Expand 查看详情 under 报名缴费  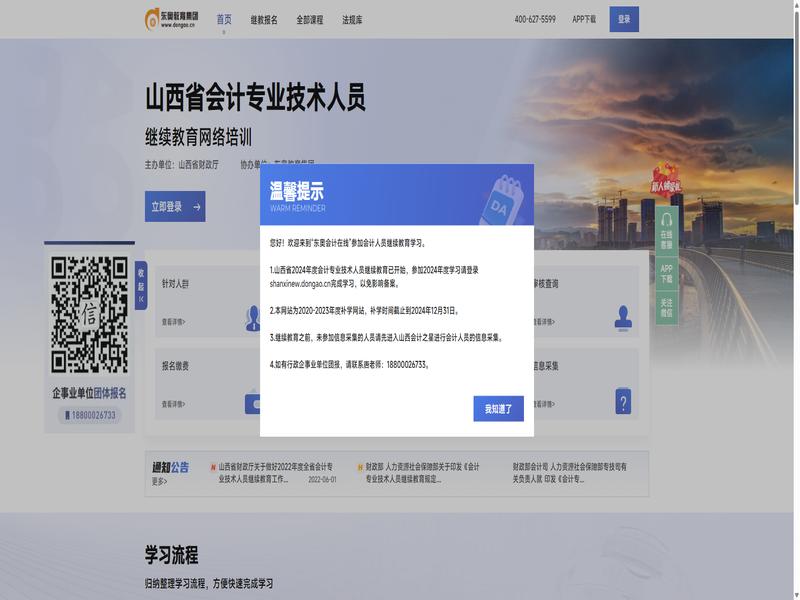pos(173,405)
